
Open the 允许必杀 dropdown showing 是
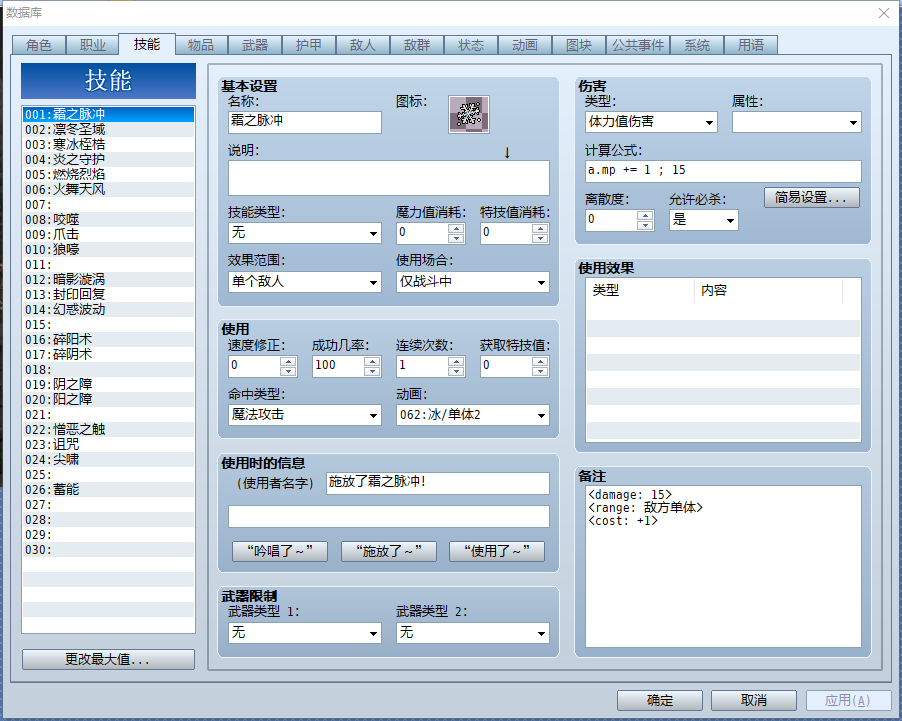704,220
